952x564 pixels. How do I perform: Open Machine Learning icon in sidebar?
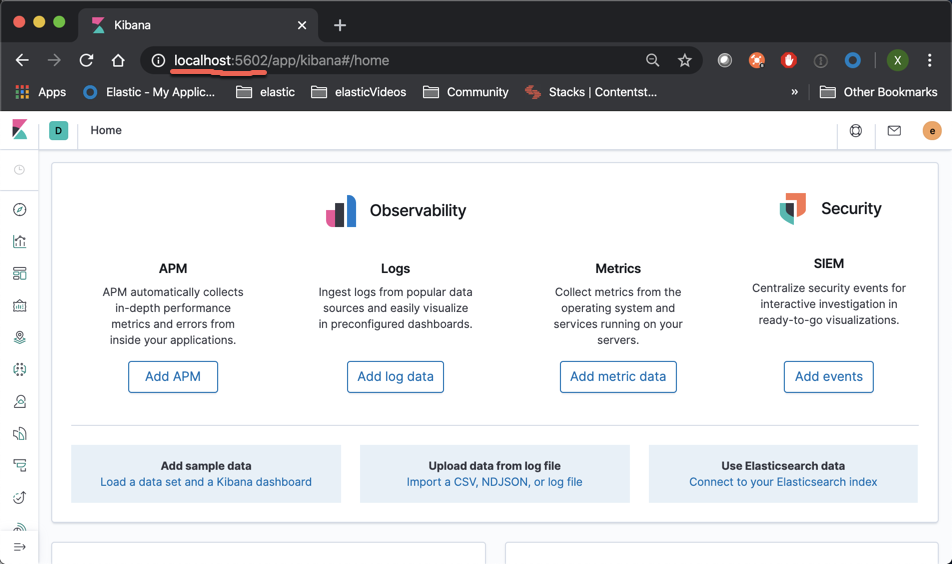click(19, 369)
